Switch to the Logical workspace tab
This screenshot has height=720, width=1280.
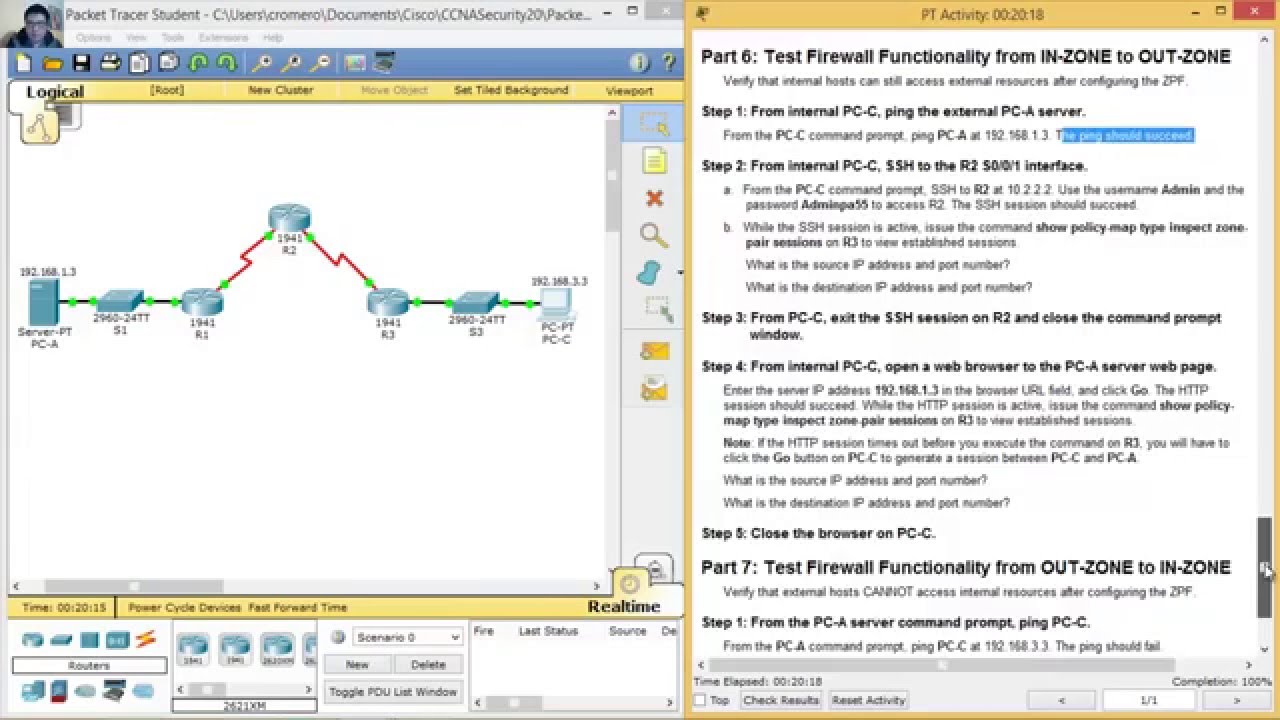coord(55,92)
